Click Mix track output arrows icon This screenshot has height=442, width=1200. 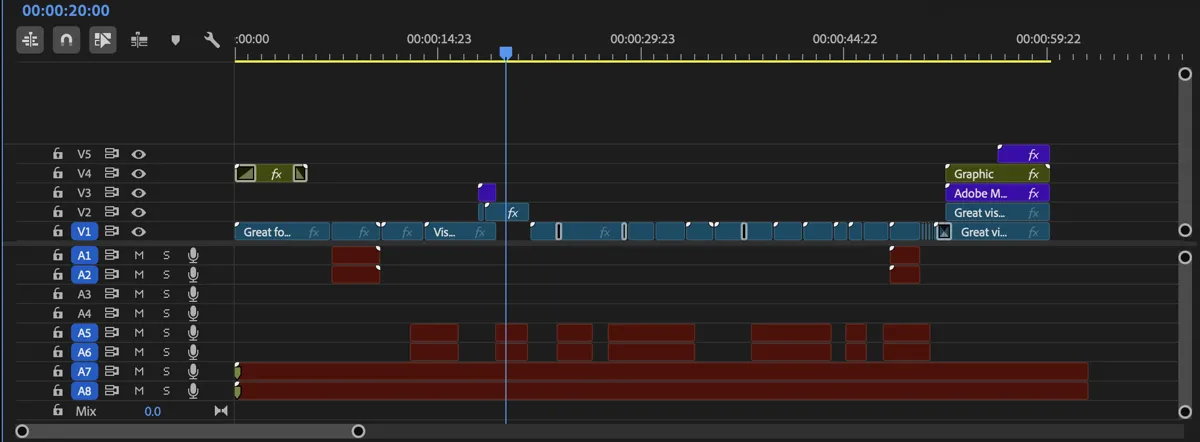[x=221, y=411]
